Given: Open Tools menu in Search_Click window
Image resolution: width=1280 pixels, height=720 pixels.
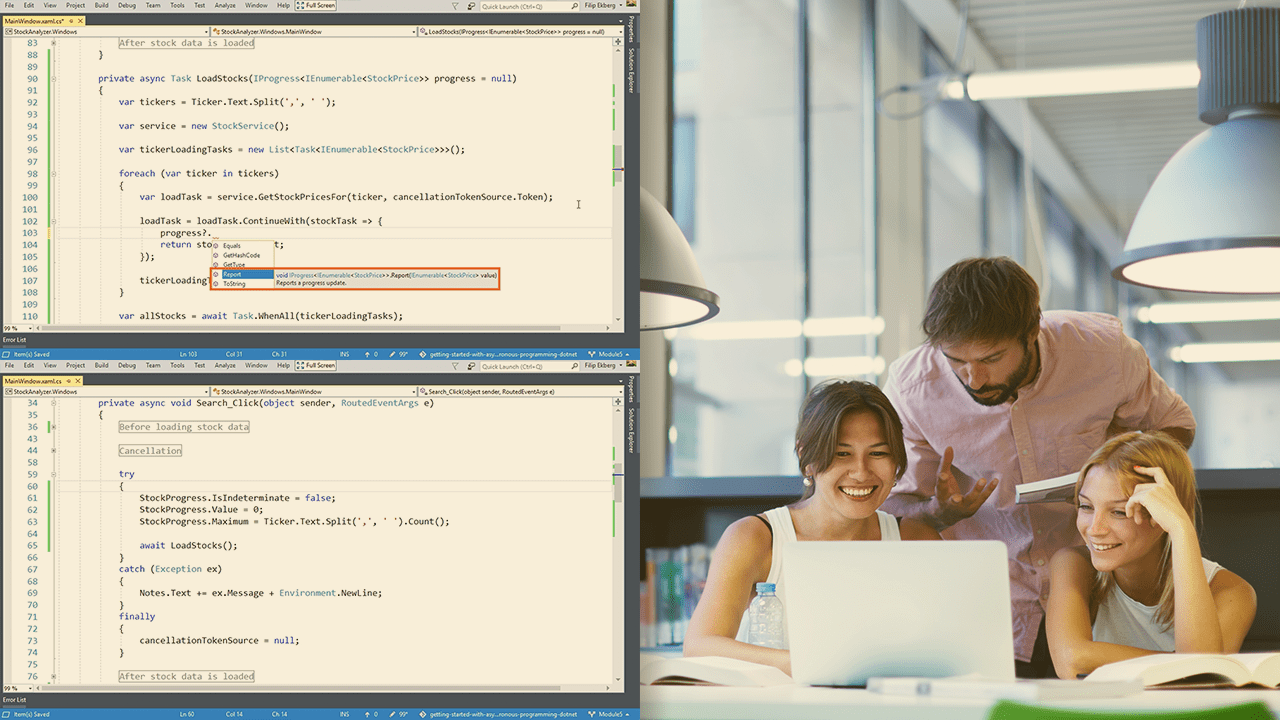Looking at the screenshot, I should (177, 365).
